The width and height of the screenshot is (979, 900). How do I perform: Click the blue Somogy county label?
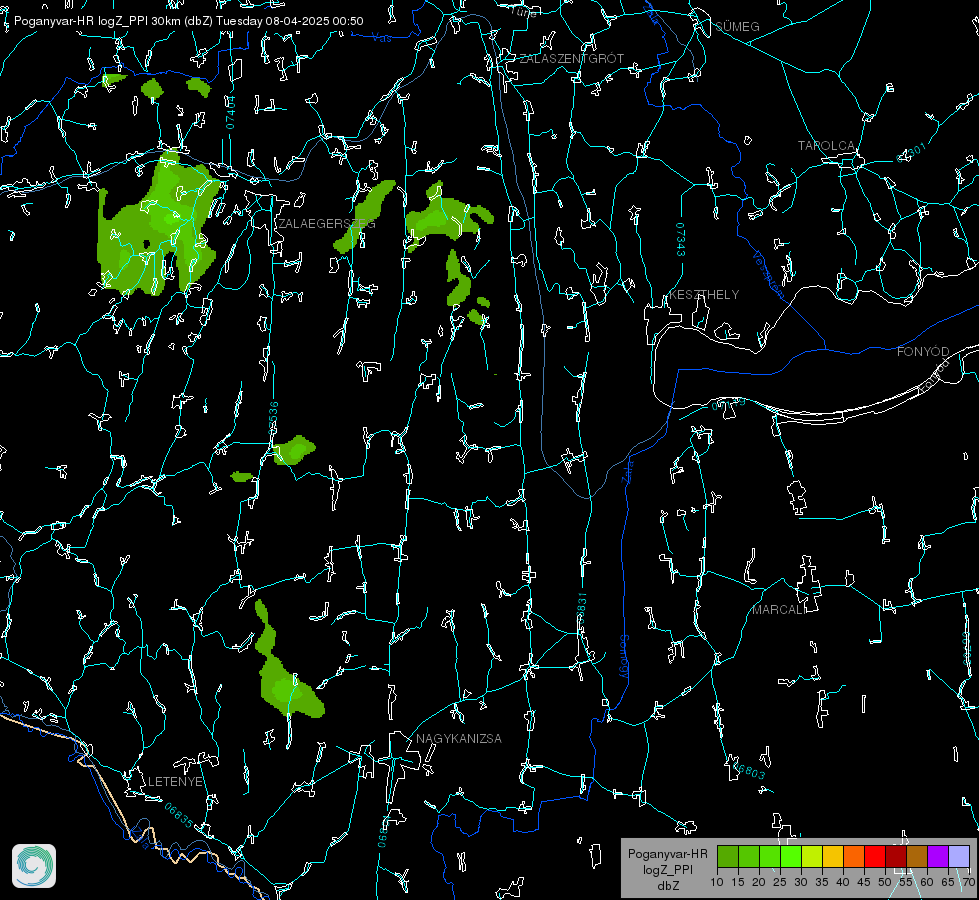(x=623, y=657)
